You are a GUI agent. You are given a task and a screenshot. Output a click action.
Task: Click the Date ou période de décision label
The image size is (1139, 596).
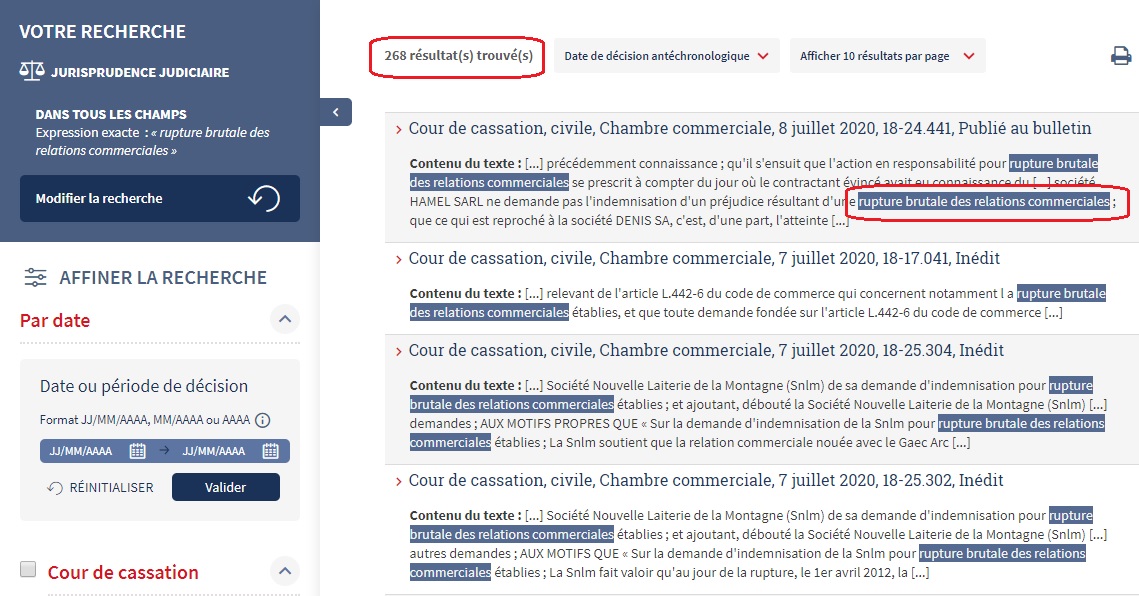point(144,385)
